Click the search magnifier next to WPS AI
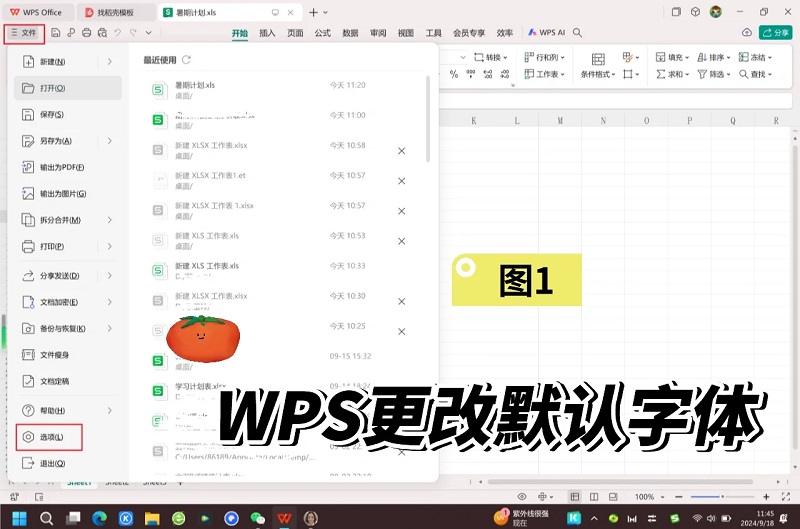Screen dimensions: 800x529 click(x=578, y=33)
